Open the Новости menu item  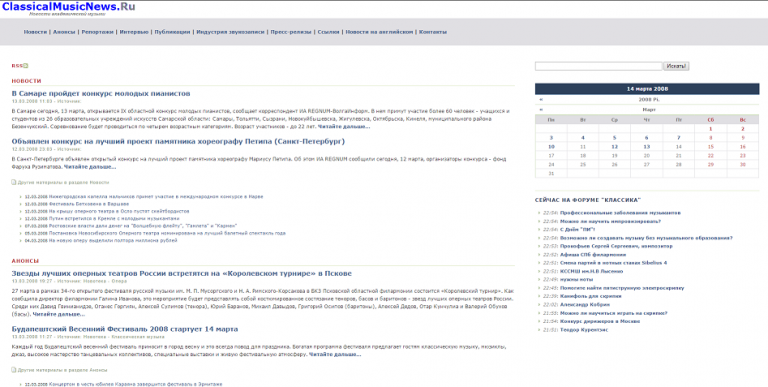point(35,32)
